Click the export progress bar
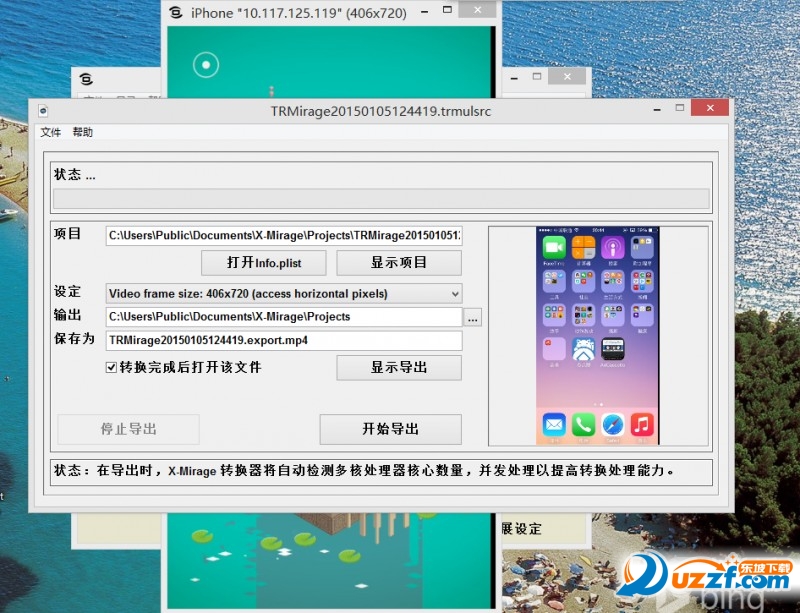Image resolution: width=800 pixels, height=613 pixels. (x=381, y=199)
